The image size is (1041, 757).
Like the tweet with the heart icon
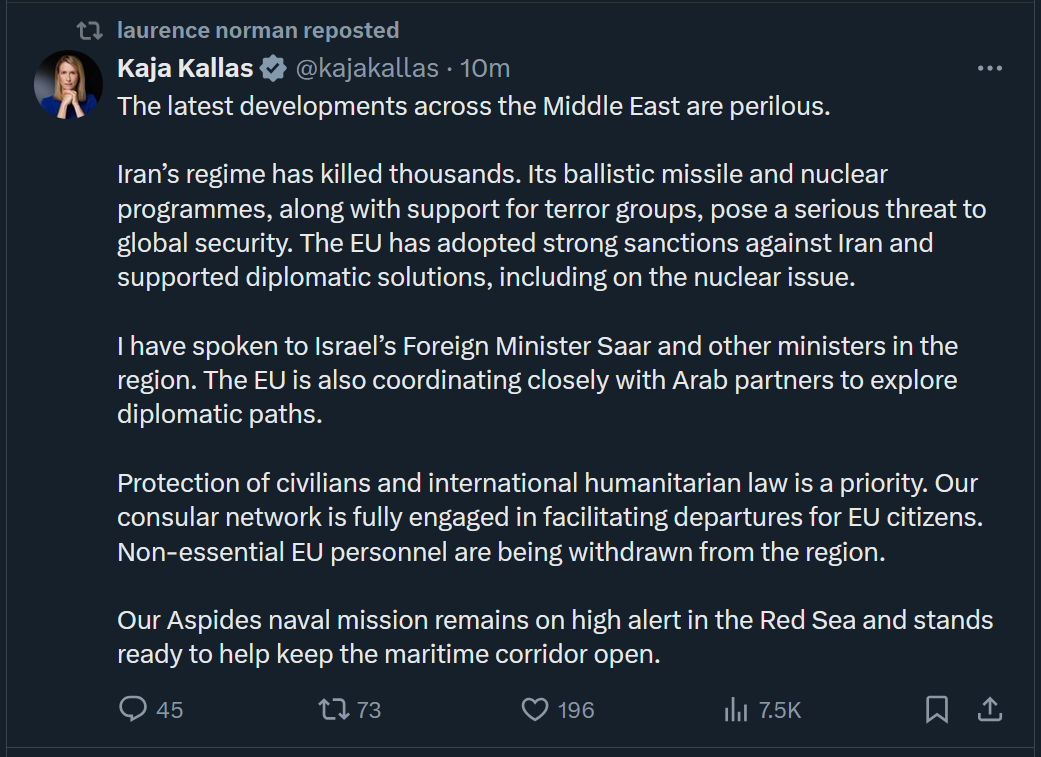(536, 709)
